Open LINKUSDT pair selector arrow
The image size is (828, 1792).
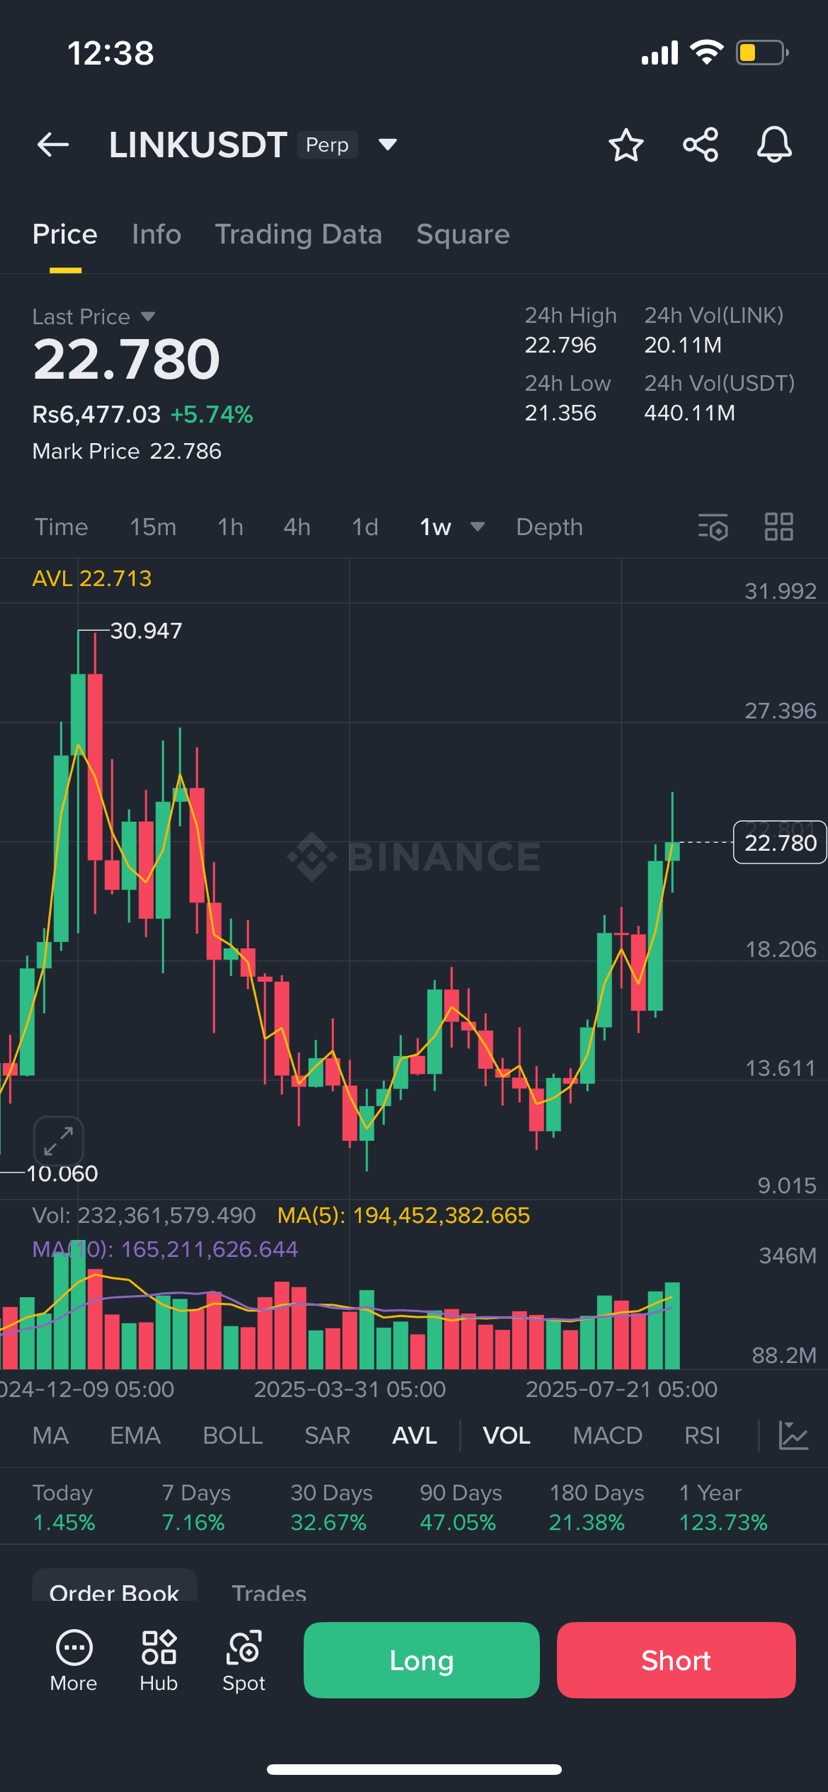[x=388, y=145]
